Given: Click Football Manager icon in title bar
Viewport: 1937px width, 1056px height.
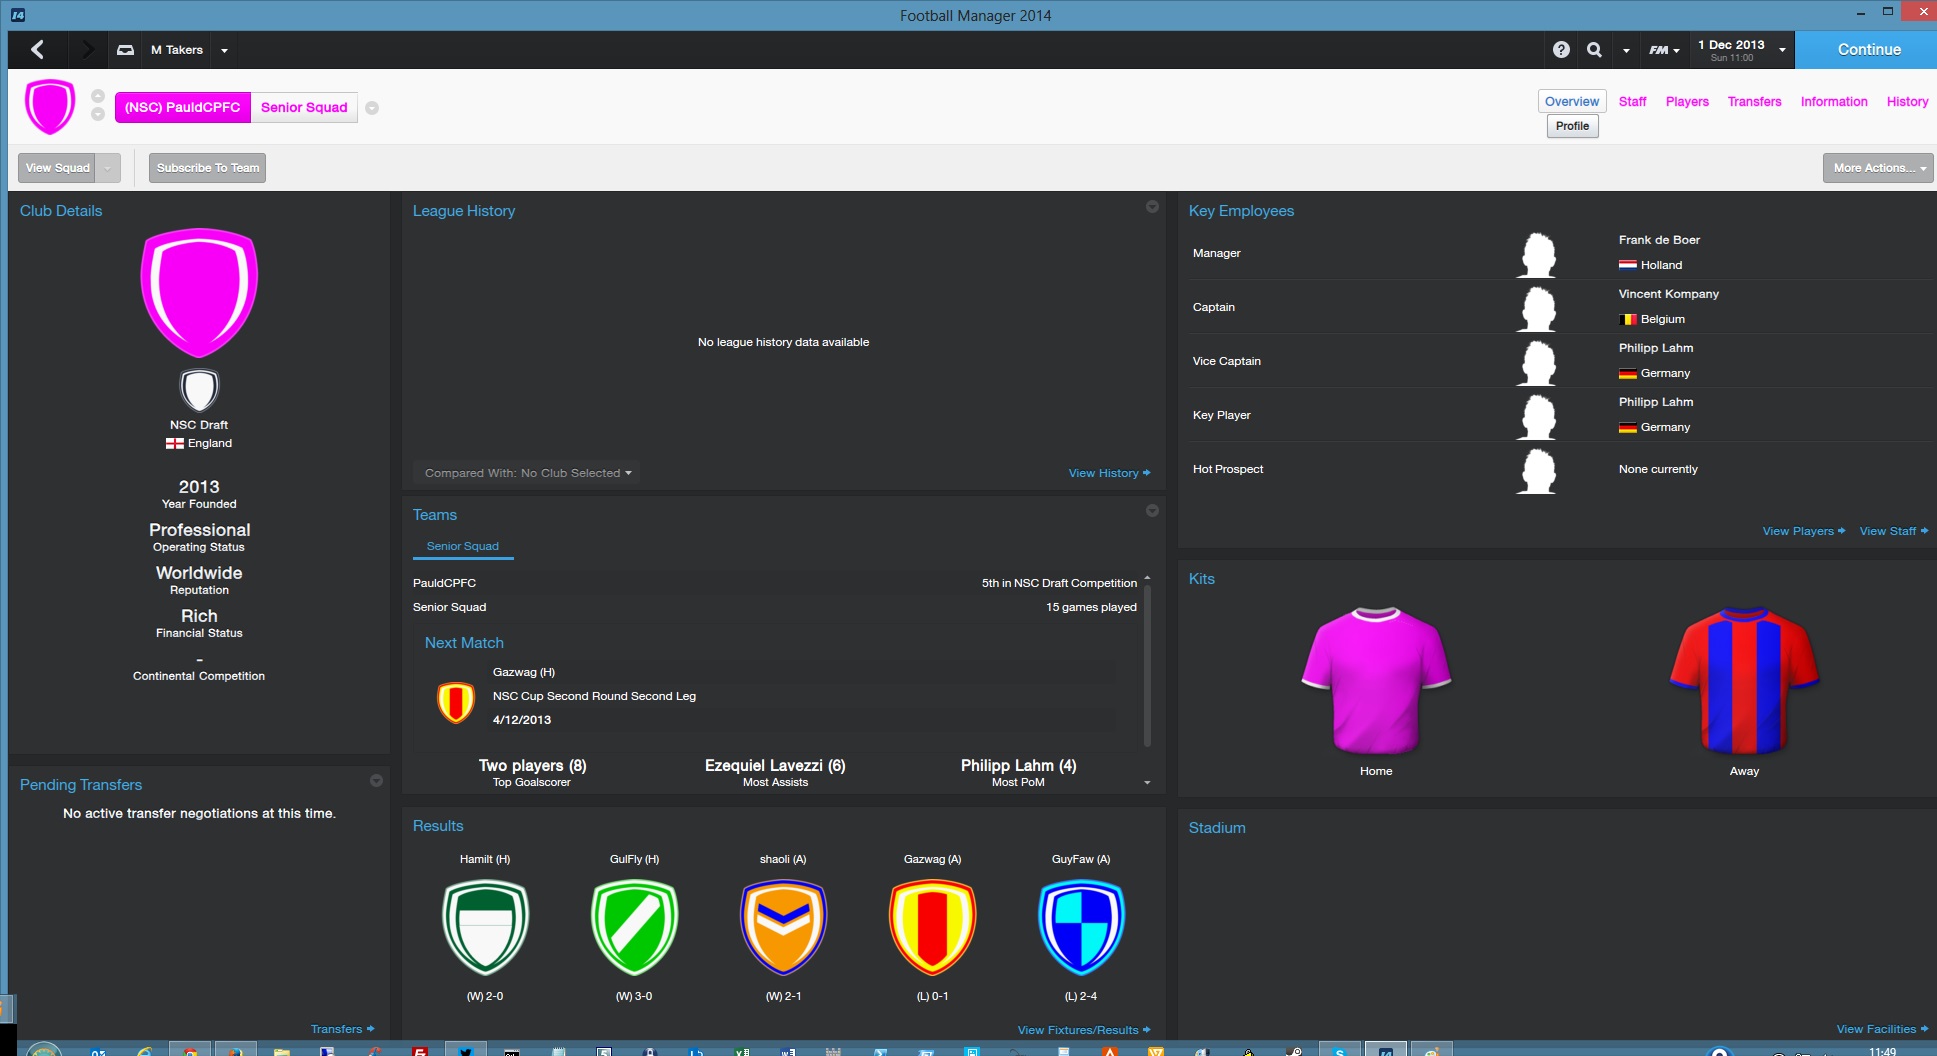Looking at the screenshot, I should click(17, 15).
